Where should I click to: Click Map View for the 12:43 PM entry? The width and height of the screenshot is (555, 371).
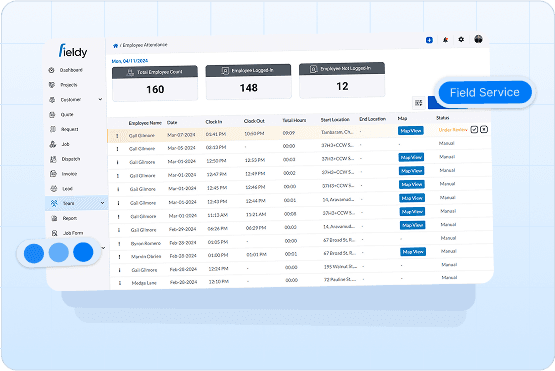point(412,198)
